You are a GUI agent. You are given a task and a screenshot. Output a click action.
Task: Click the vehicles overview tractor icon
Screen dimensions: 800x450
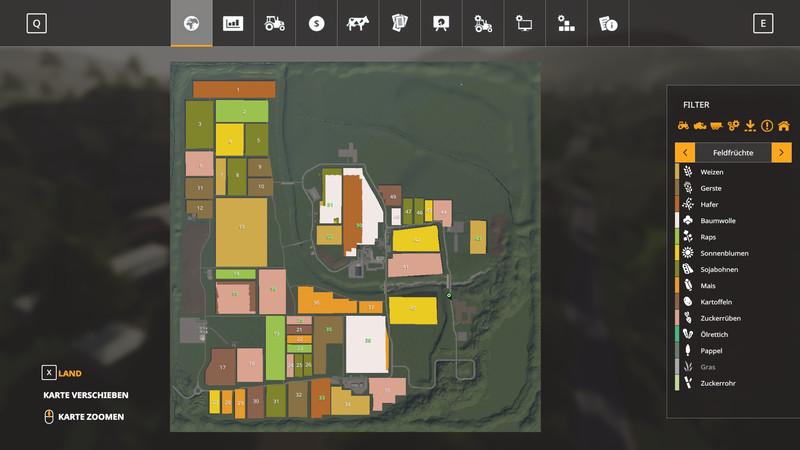pyautogui.click(x=274, y=24)
